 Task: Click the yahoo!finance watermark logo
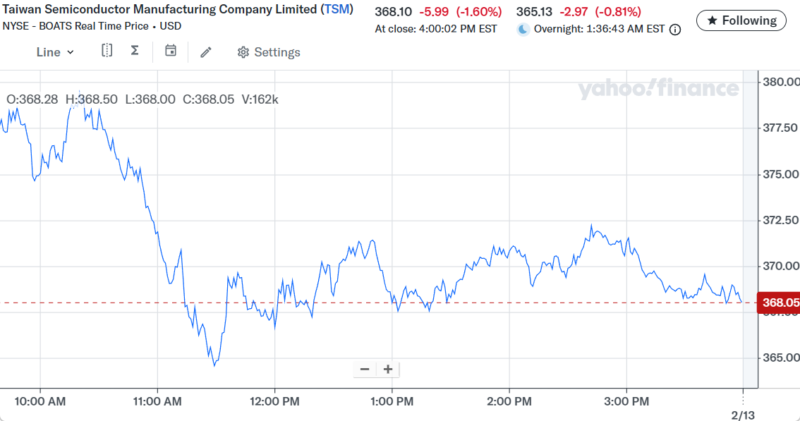coord(657,90)
